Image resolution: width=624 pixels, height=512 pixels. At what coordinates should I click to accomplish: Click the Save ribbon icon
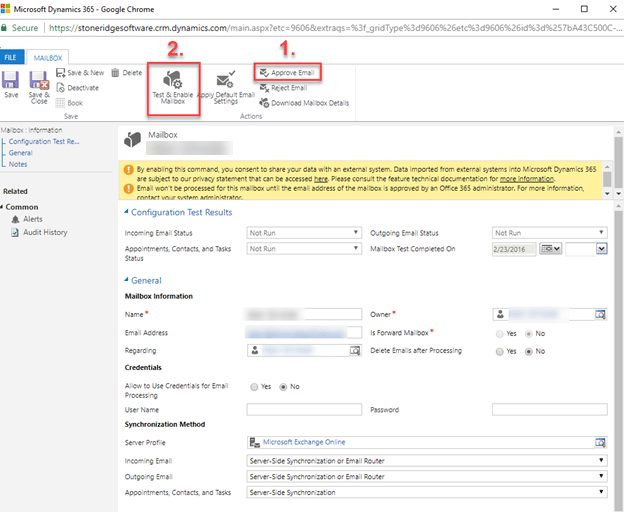[x=11, y=84]
